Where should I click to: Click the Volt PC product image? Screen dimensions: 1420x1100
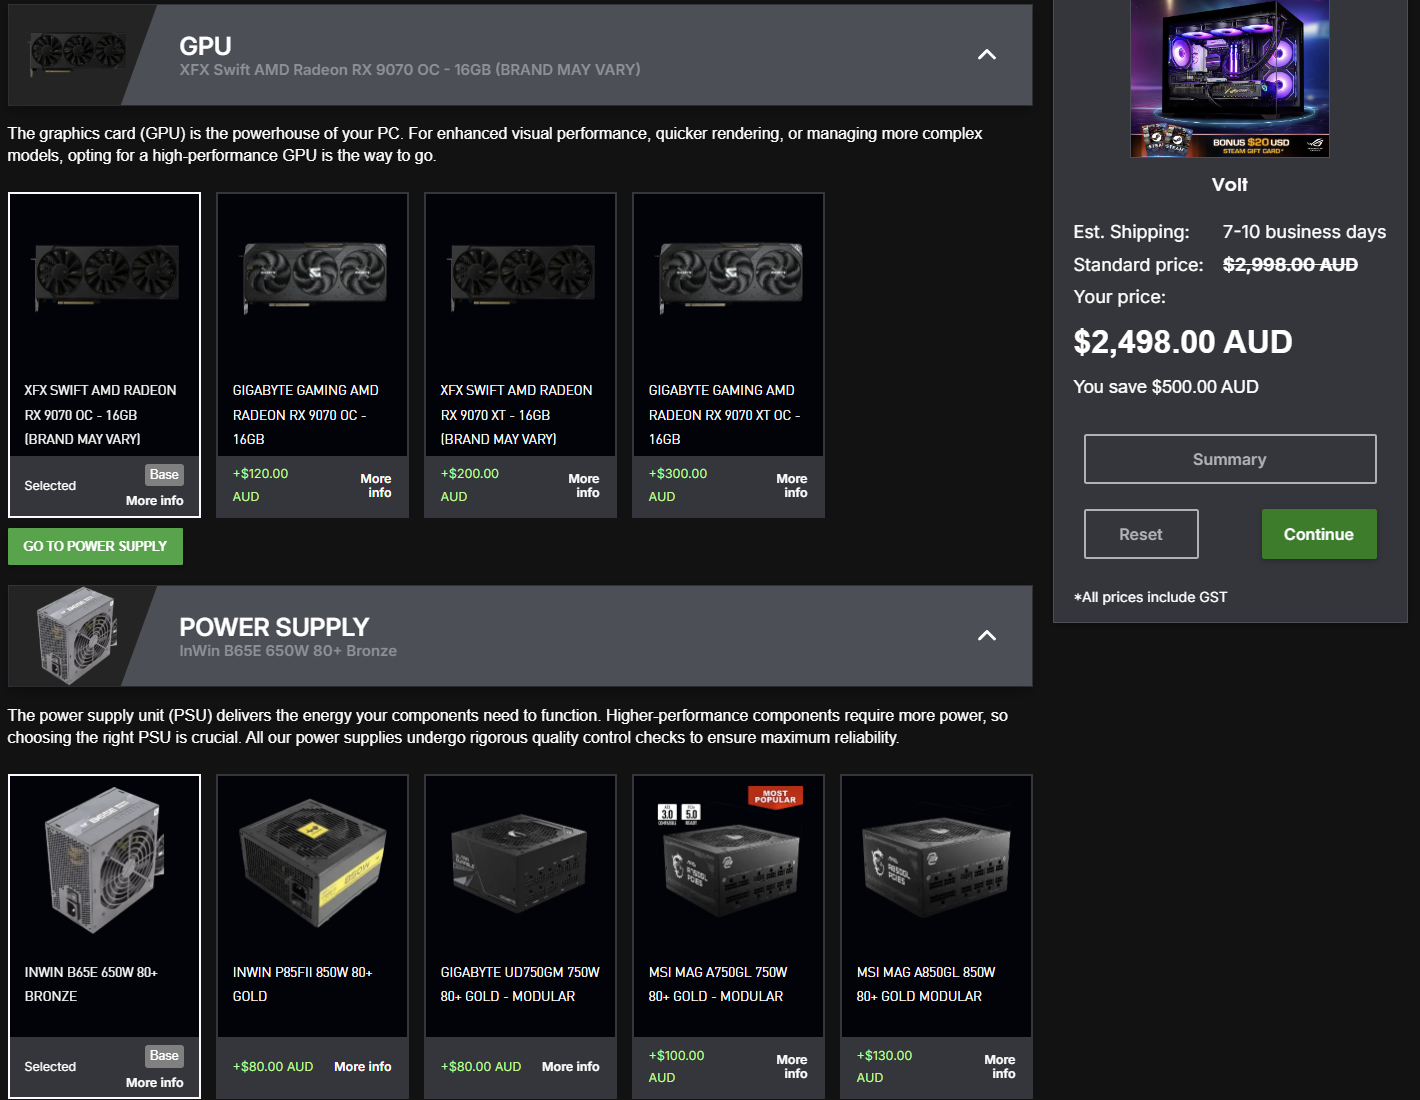tap(1230, 78)
